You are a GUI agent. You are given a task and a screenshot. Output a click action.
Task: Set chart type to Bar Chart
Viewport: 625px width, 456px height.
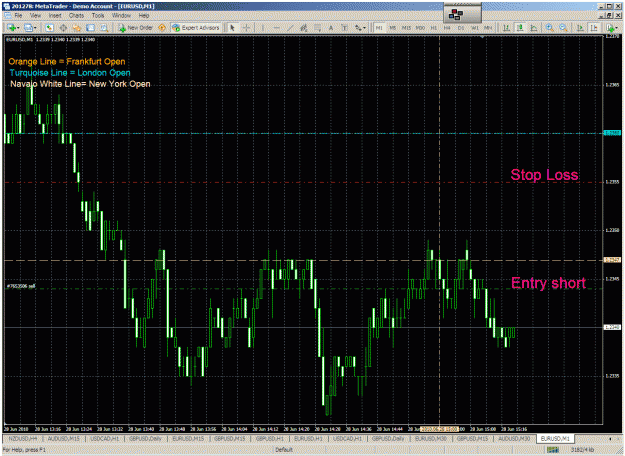(x=506, y=28)
